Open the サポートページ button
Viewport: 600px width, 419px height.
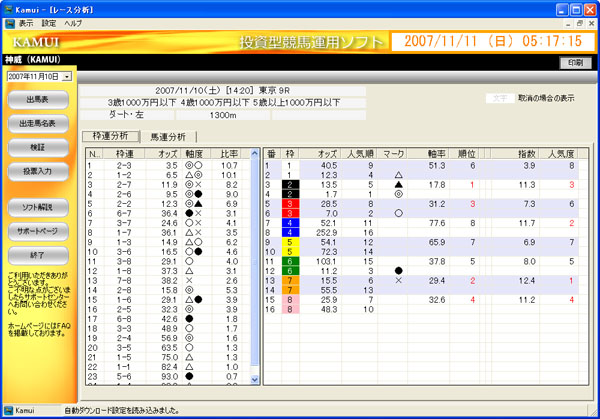click(39, 230)
